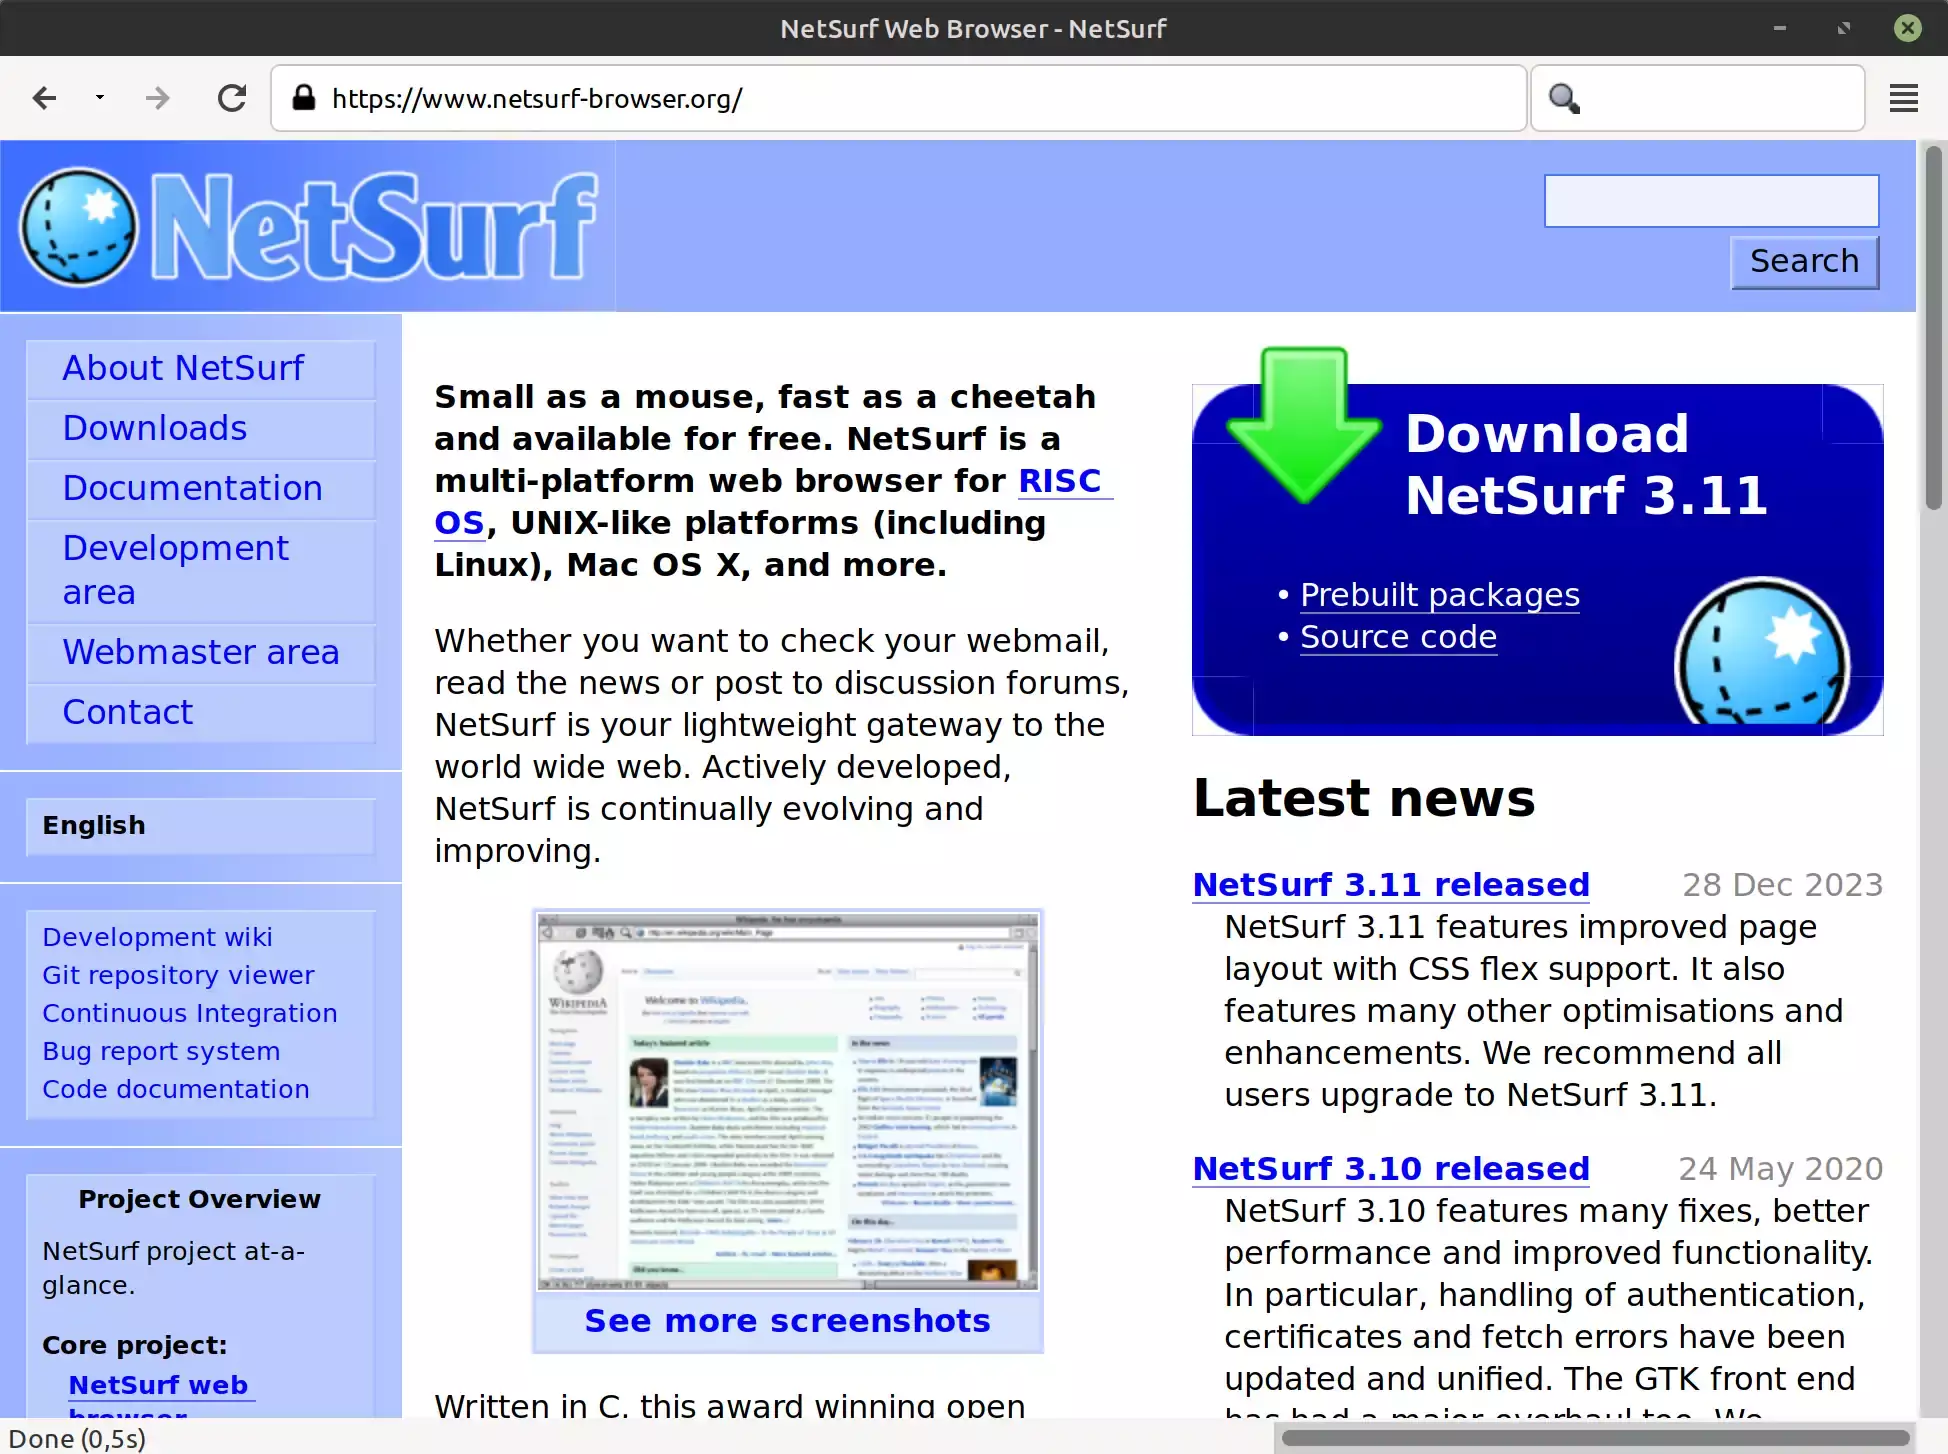Screen dimensions: 1948x1454
Task: Open the hamburger menu
Action: click(1903, 98)
